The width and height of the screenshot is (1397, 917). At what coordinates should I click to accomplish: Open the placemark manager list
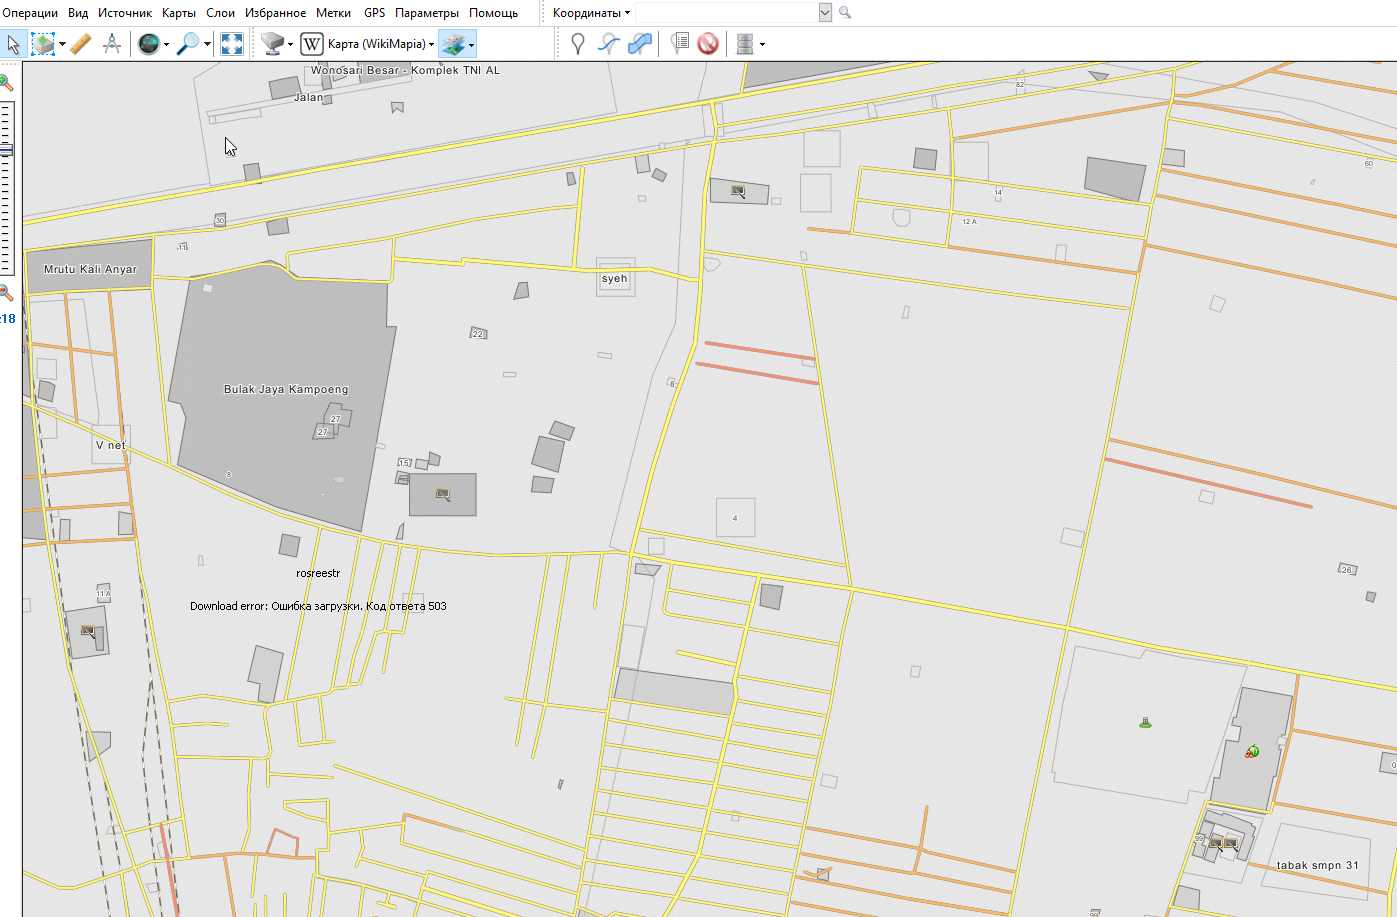pyautogui.click(x=680, y=44)
